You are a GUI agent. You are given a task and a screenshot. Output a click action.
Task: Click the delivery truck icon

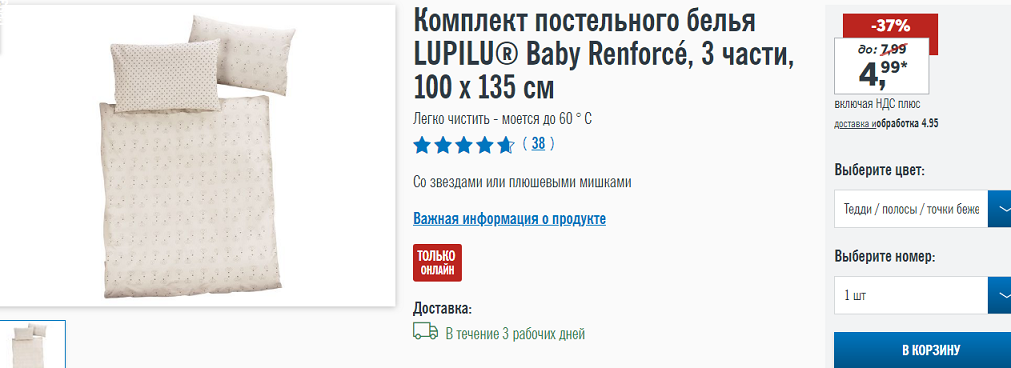point(426,332)
